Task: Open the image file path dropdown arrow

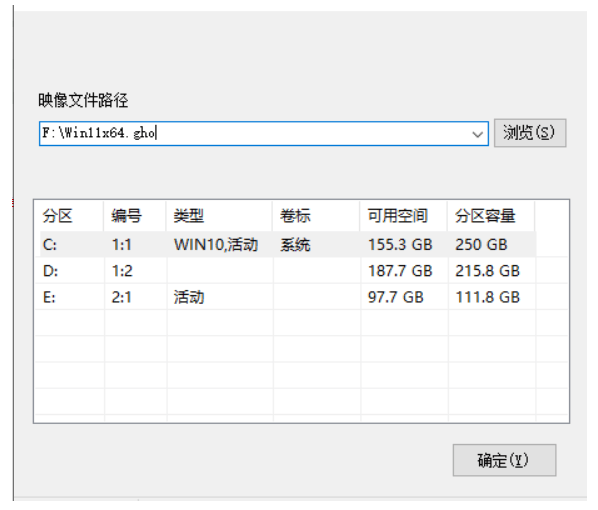Action: pos(477,134)
